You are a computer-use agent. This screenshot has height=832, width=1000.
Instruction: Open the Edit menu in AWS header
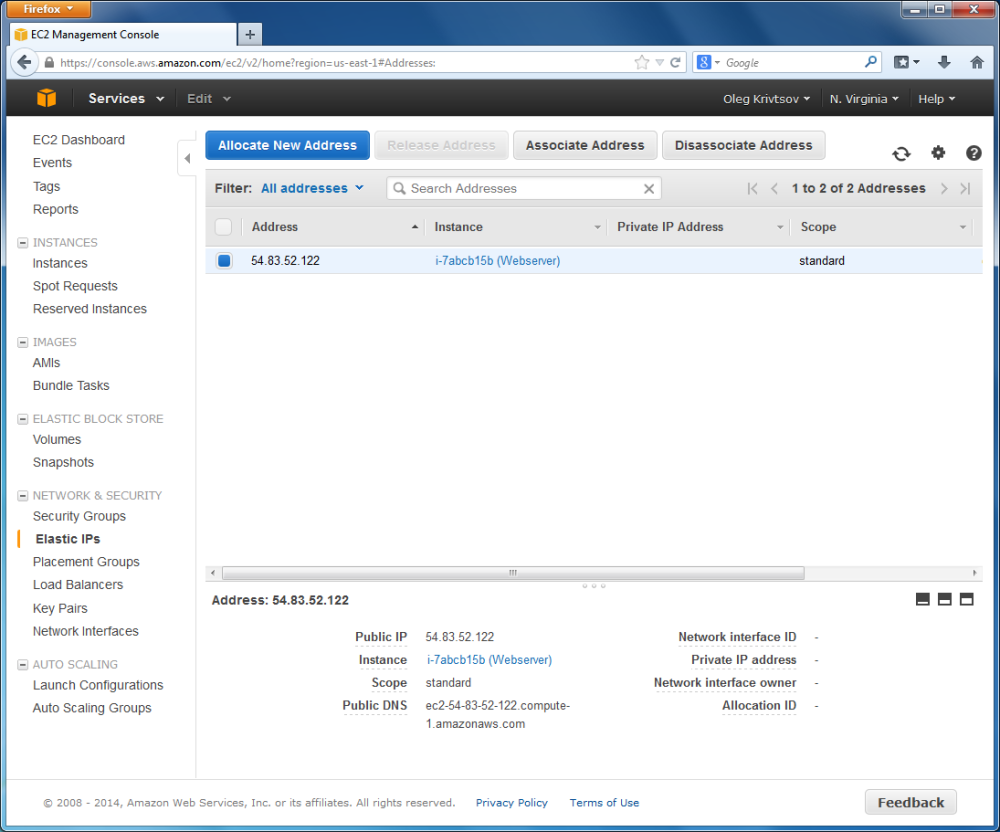point(208,99)
